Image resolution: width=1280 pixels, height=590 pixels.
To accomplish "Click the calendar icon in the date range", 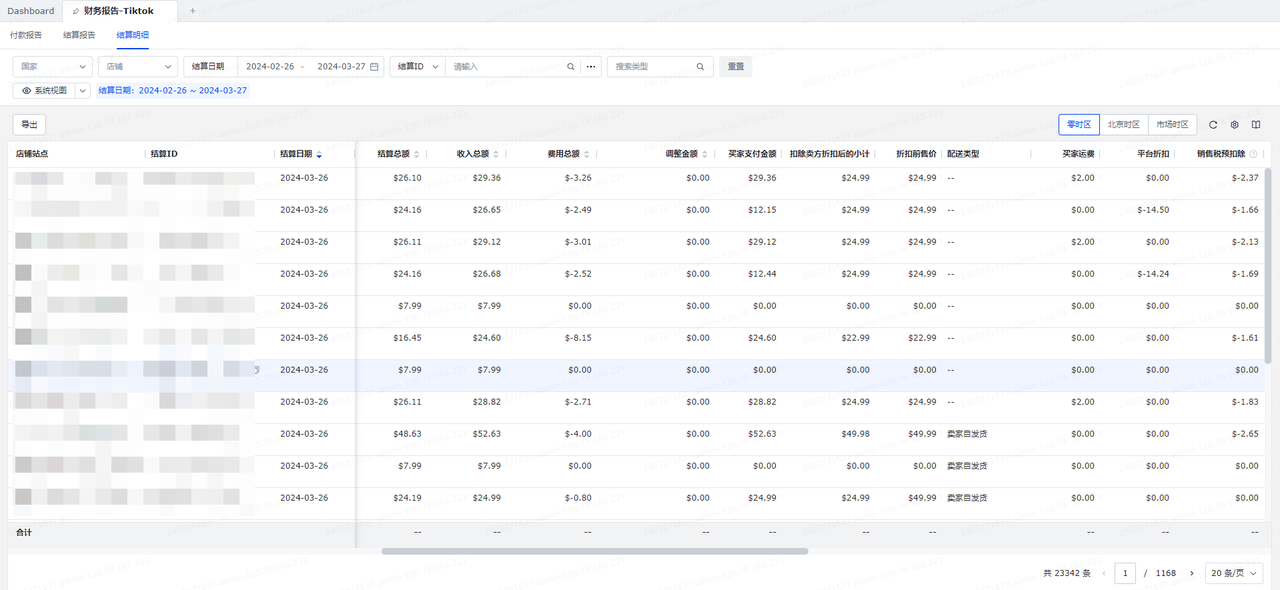I will click(x=374, y=67).
